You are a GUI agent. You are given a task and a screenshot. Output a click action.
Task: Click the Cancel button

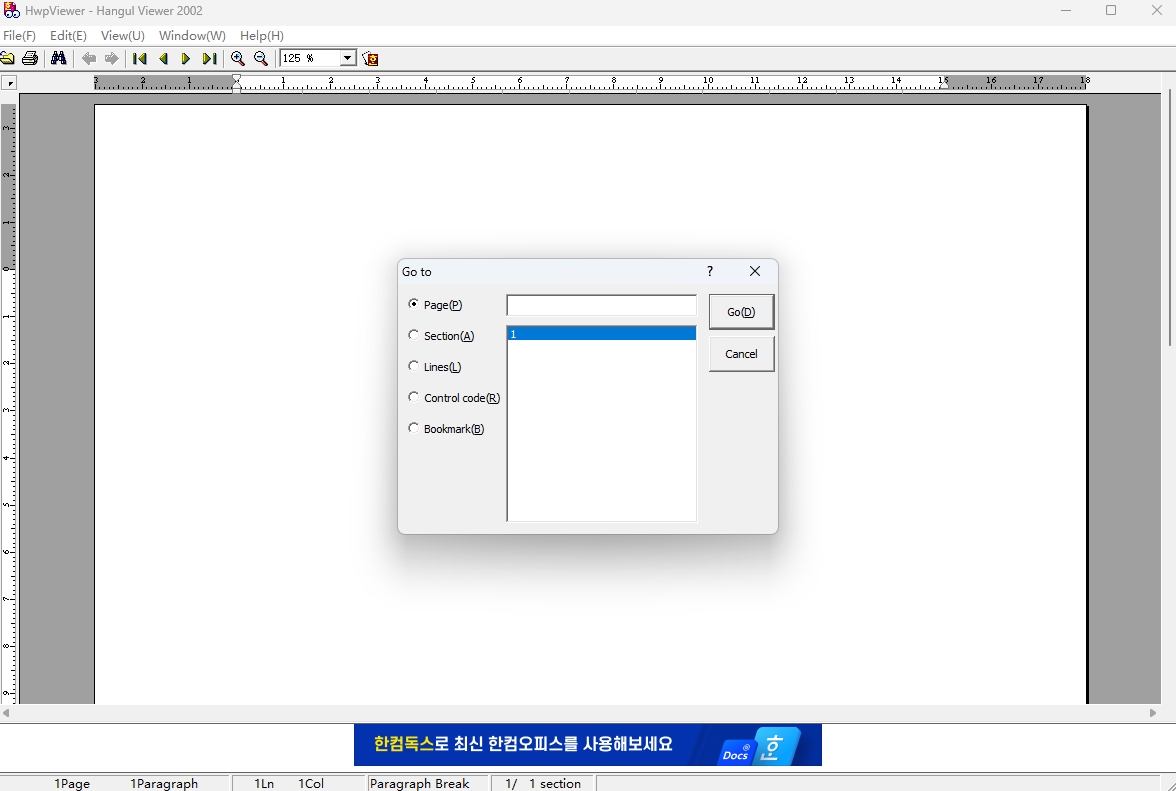pos(741,354)
